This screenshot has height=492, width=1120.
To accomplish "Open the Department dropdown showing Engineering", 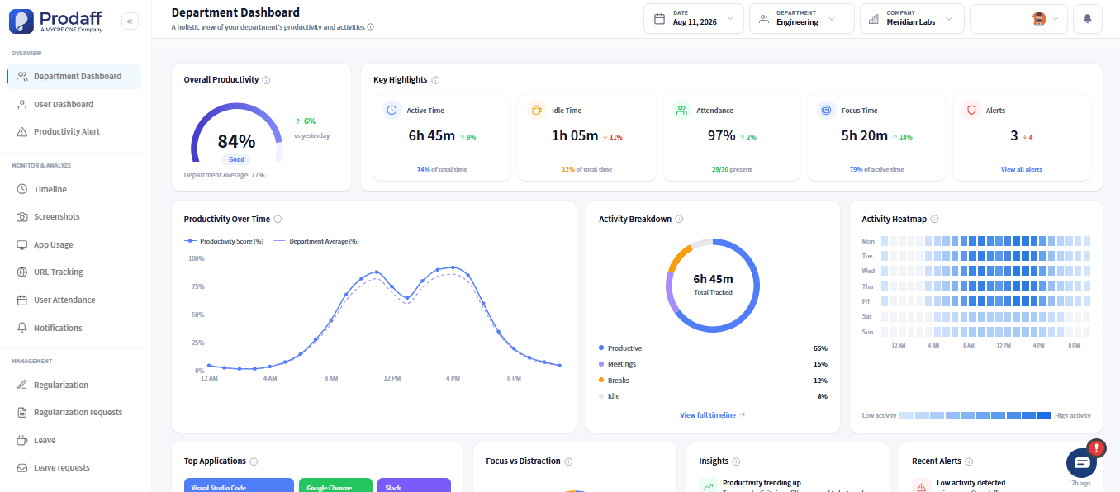I will [801, 19].
